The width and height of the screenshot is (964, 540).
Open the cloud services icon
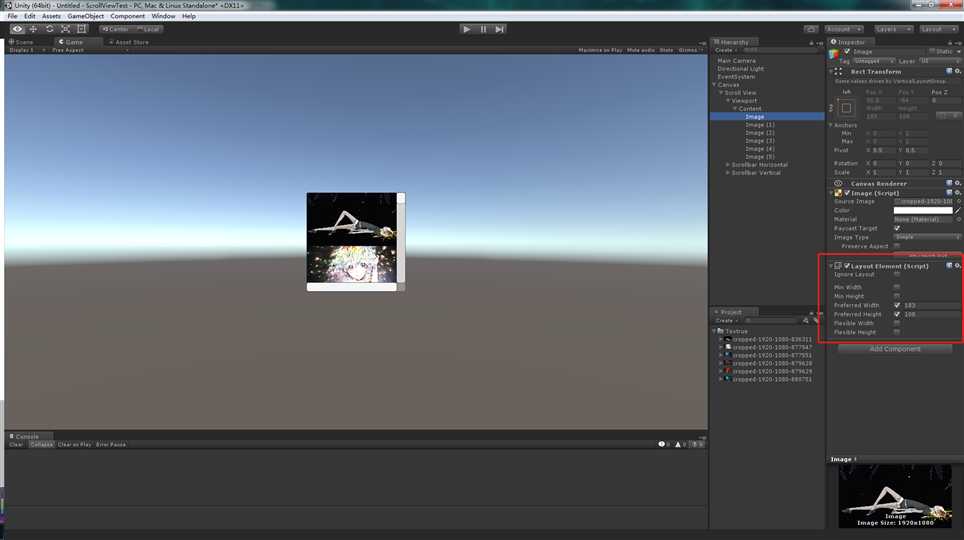click(x=811, y=29)
